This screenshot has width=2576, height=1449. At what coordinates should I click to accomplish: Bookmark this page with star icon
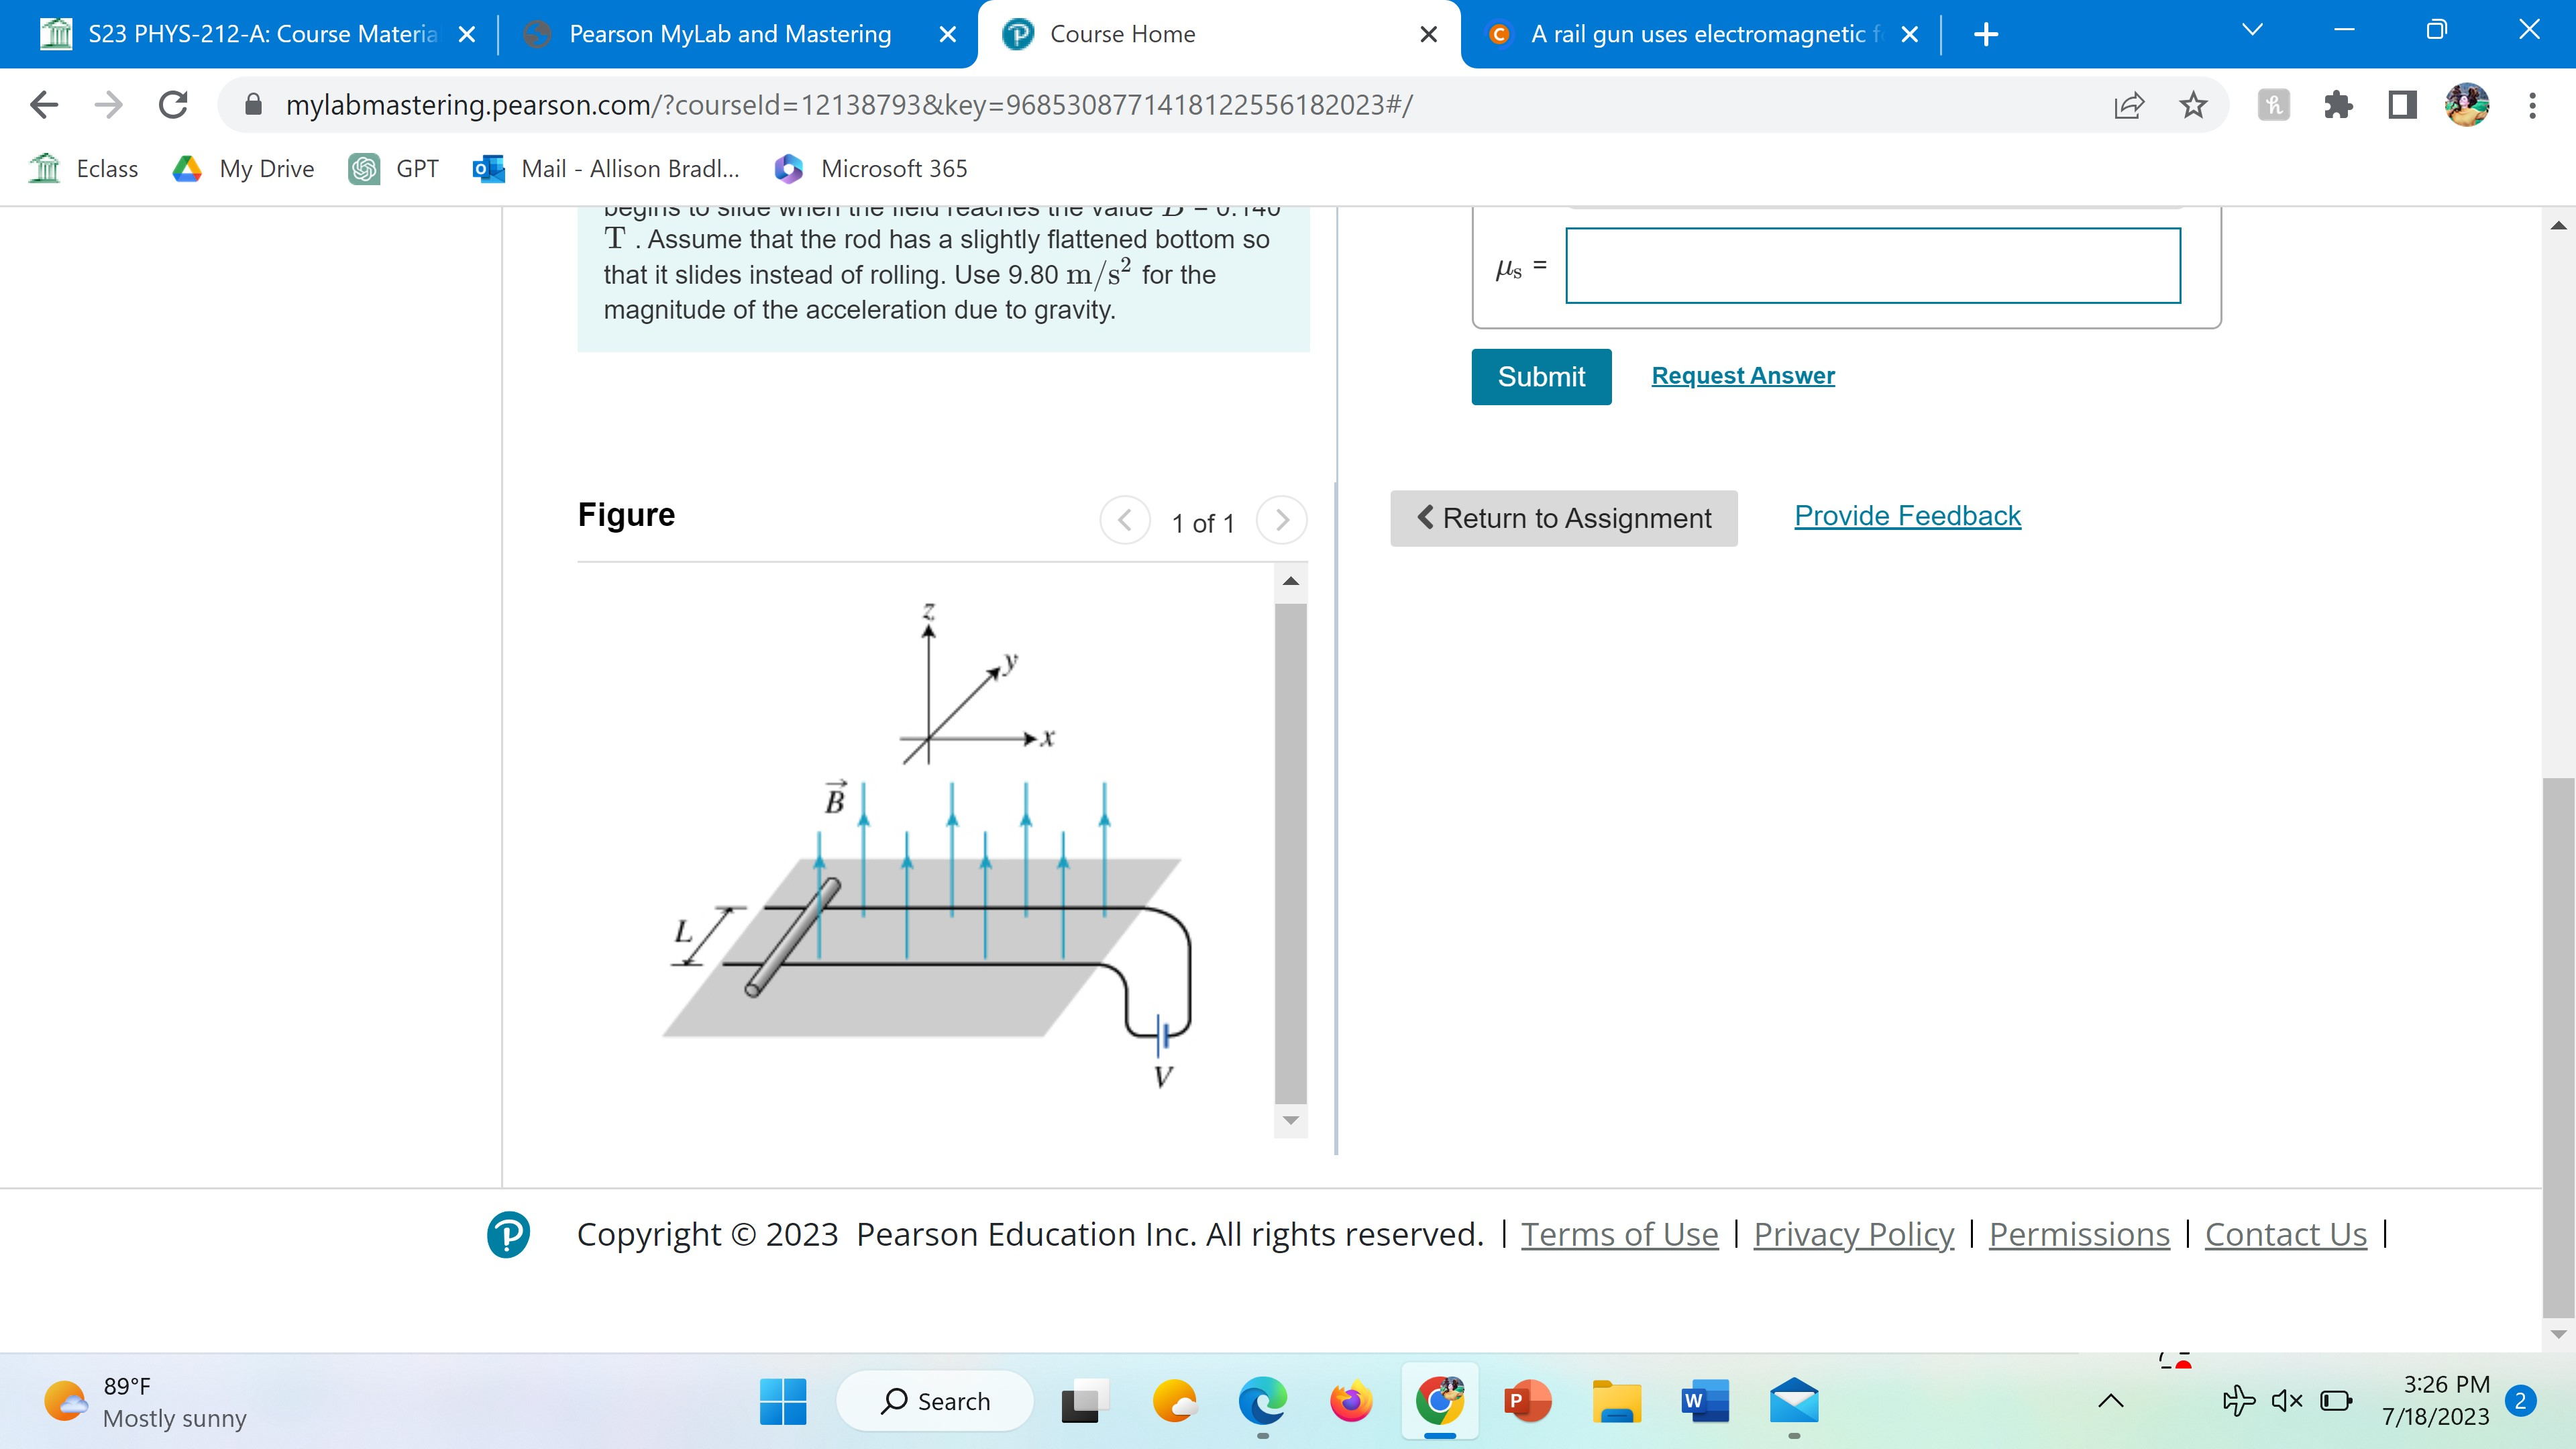pos(2193,104)
